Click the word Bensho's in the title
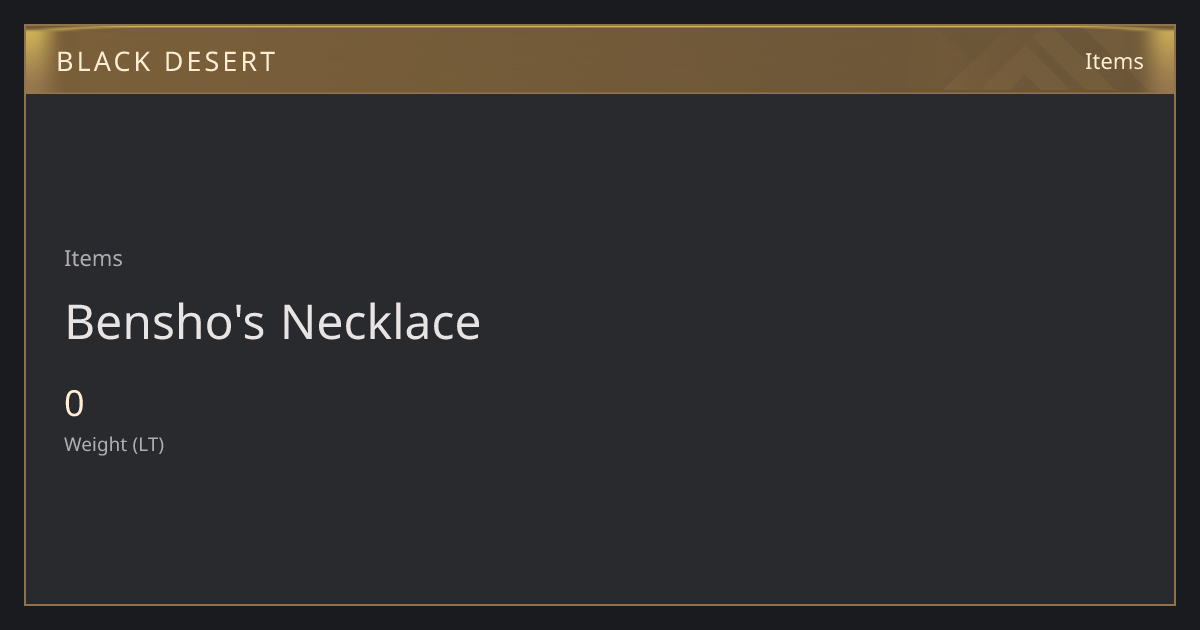 point(164,322)
